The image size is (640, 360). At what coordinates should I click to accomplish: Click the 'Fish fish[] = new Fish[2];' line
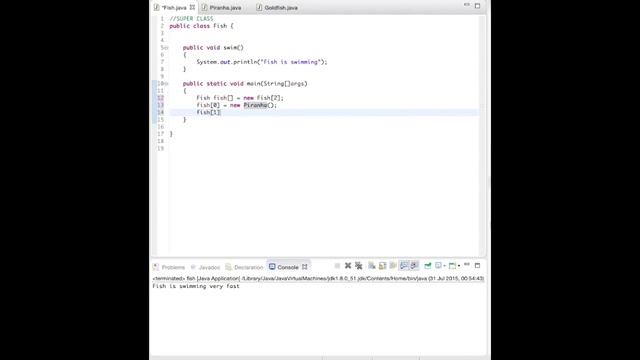240,98
